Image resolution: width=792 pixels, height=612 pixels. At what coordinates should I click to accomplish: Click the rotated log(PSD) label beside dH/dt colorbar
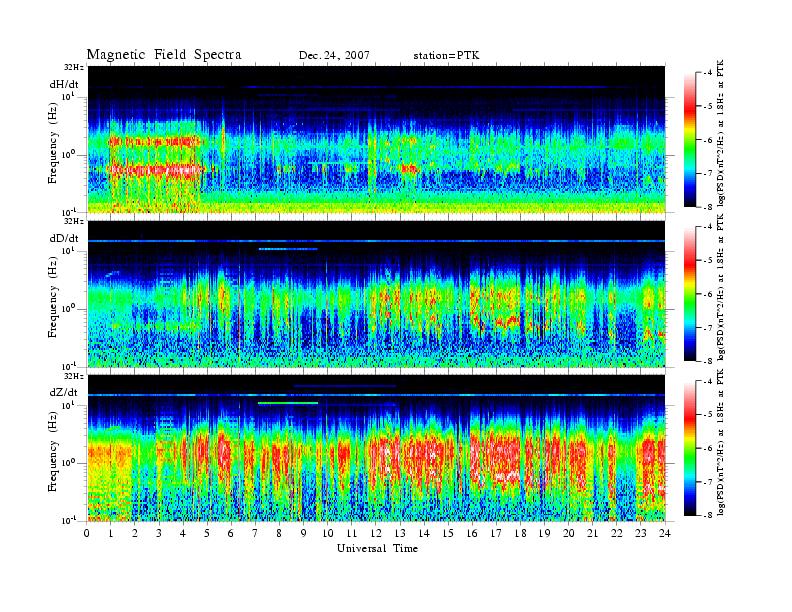click(x=721, y=133)
